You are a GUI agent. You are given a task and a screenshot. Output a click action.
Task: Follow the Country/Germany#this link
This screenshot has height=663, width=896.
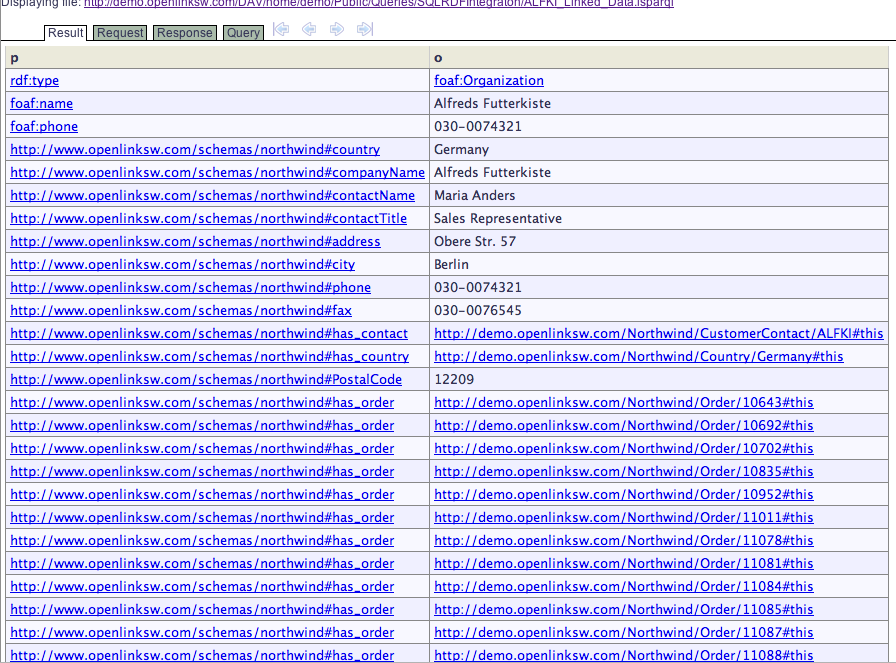pyautogui.click(x=639, y=357)
